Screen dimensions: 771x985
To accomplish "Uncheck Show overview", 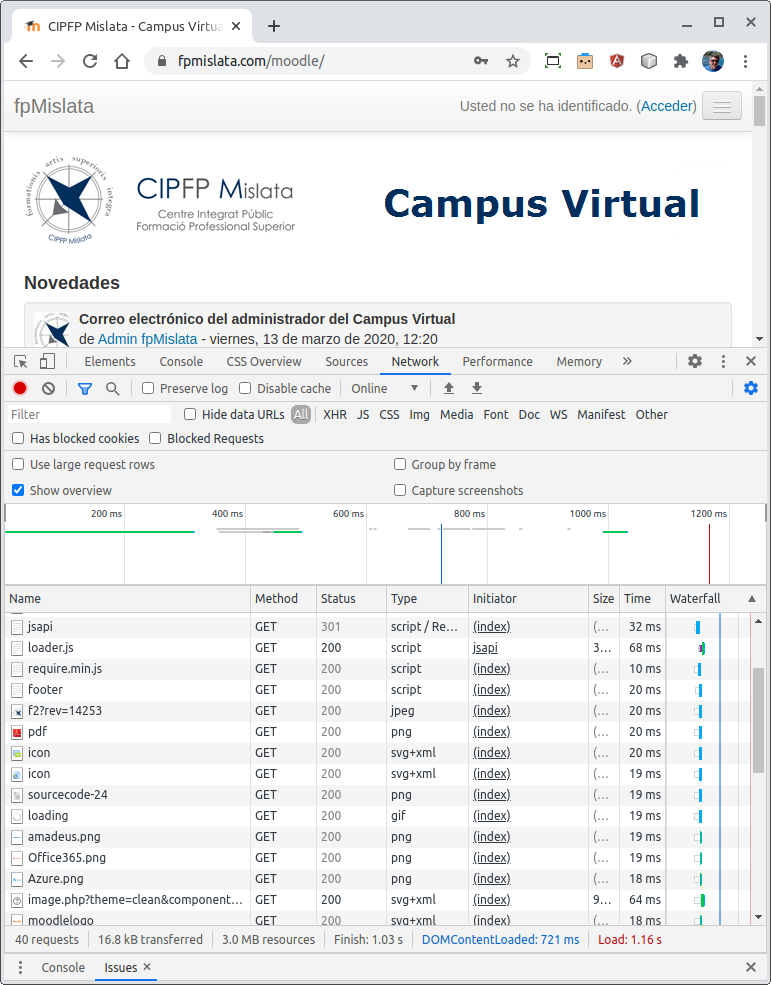I will click(x=18, y=490).
